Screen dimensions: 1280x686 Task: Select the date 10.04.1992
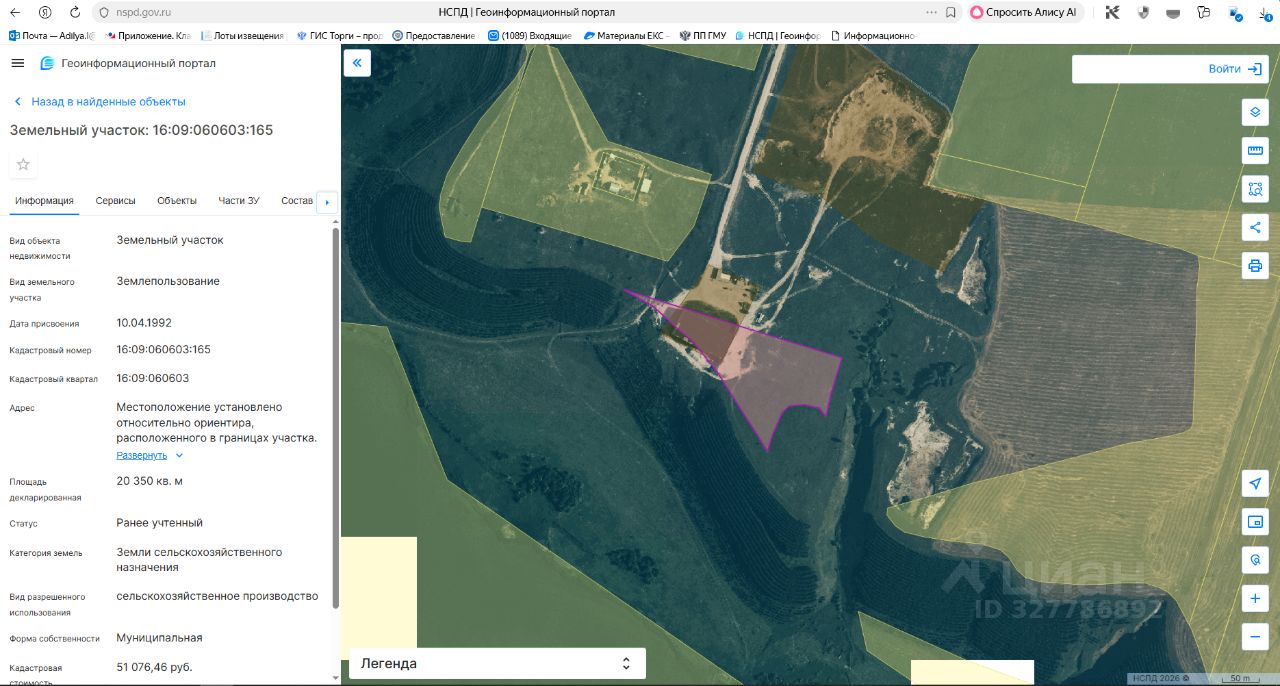[144, 323]
